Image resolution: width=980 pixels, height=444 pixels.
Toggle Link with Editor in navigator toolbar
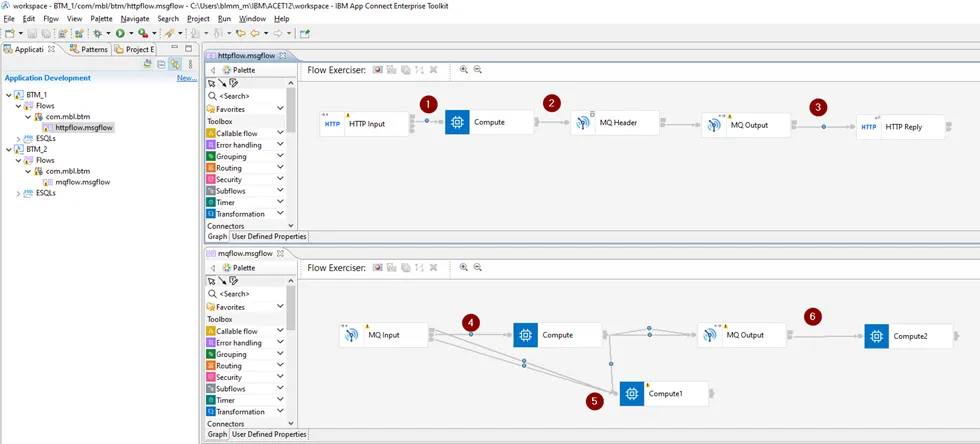(175, 64)
